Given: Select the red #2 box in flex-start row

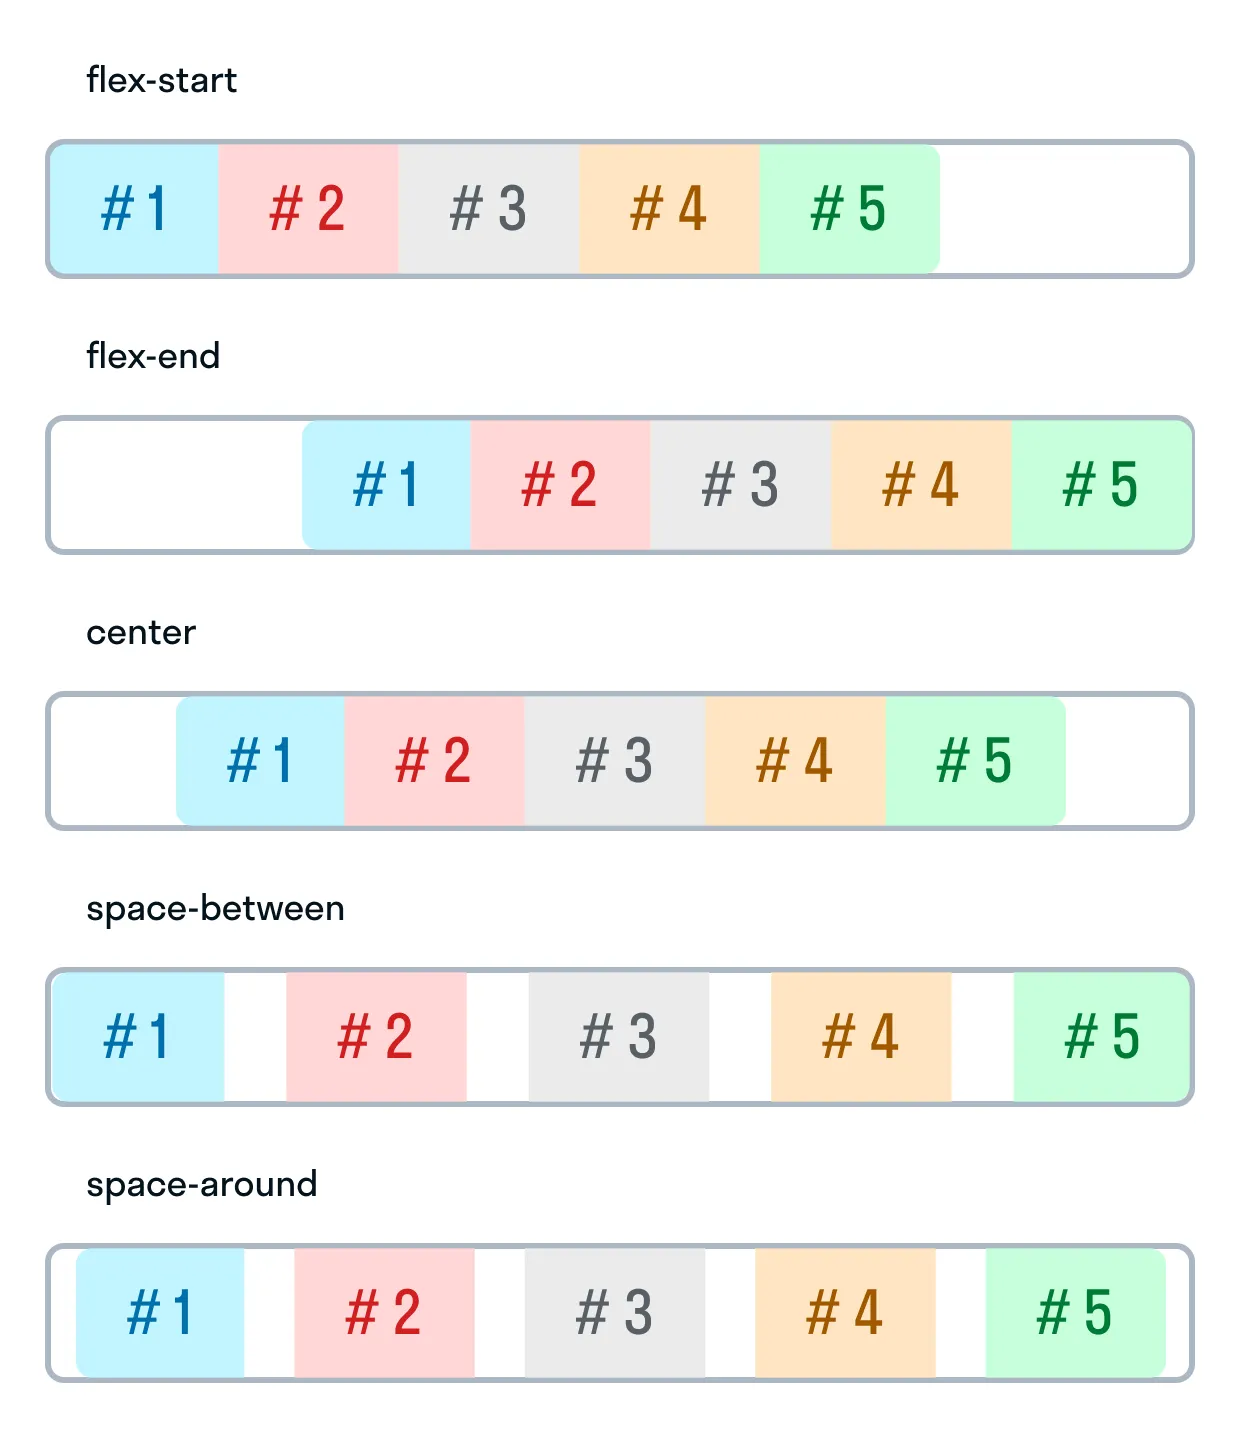Looking at the screenshot, I should click(x=309, y=209).
